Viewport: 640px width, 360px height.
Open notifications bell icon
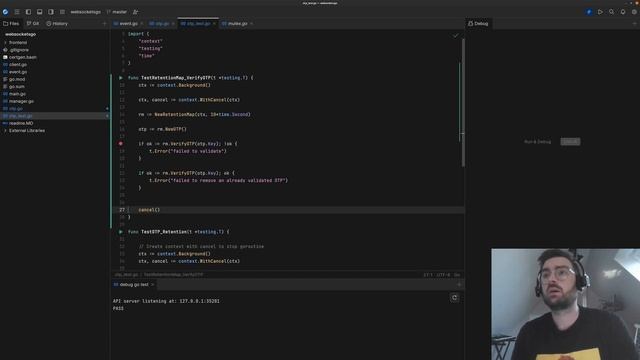623,12
